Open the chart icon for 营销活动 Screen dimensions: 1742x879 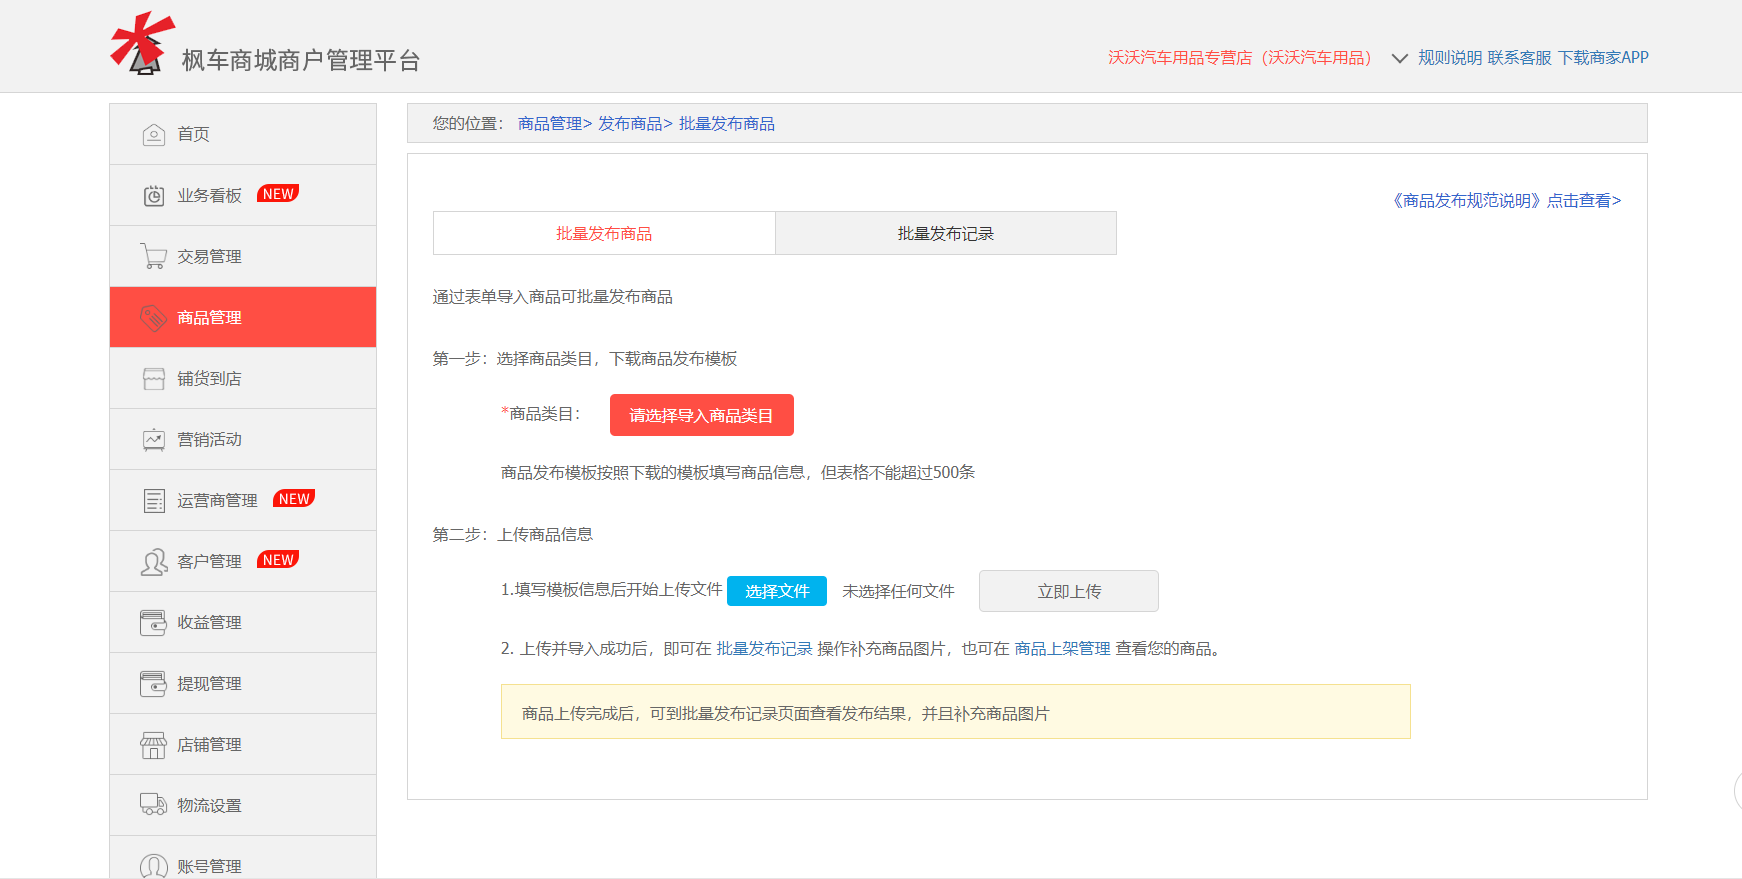pyautogui.click(x=153, y=440)
